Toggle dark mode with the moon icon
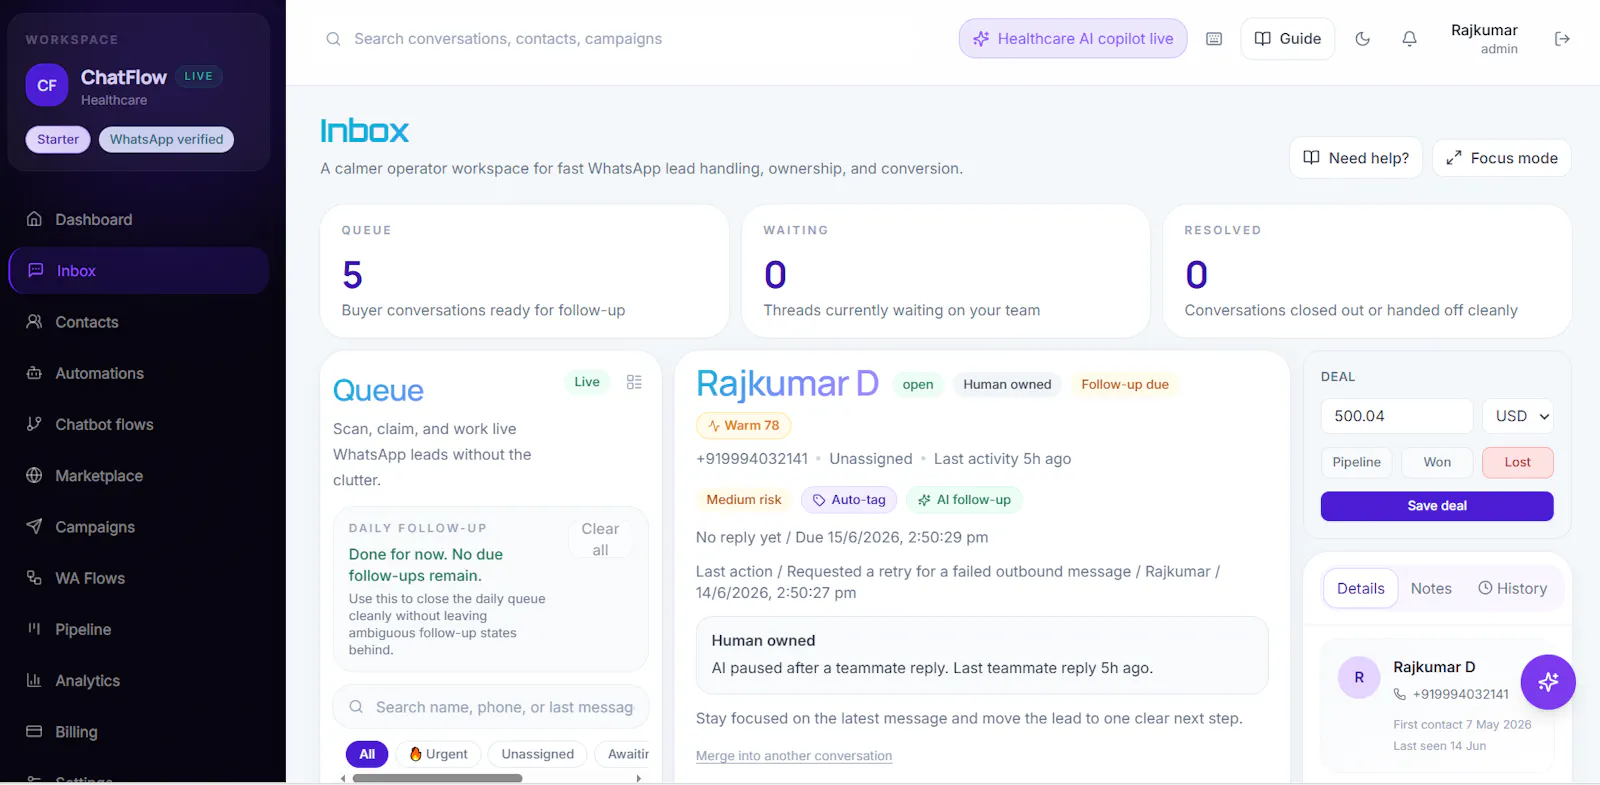 pyautogui.click(x=1362, y=39)
